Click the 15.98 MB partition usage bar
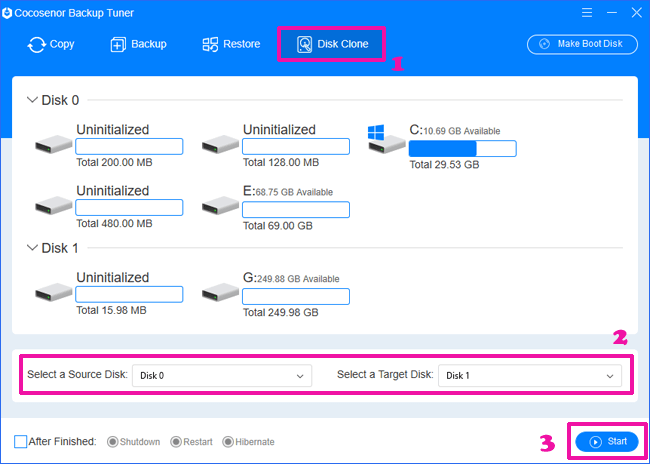Screen dimensions: 650x464 [x=129, y=294]
